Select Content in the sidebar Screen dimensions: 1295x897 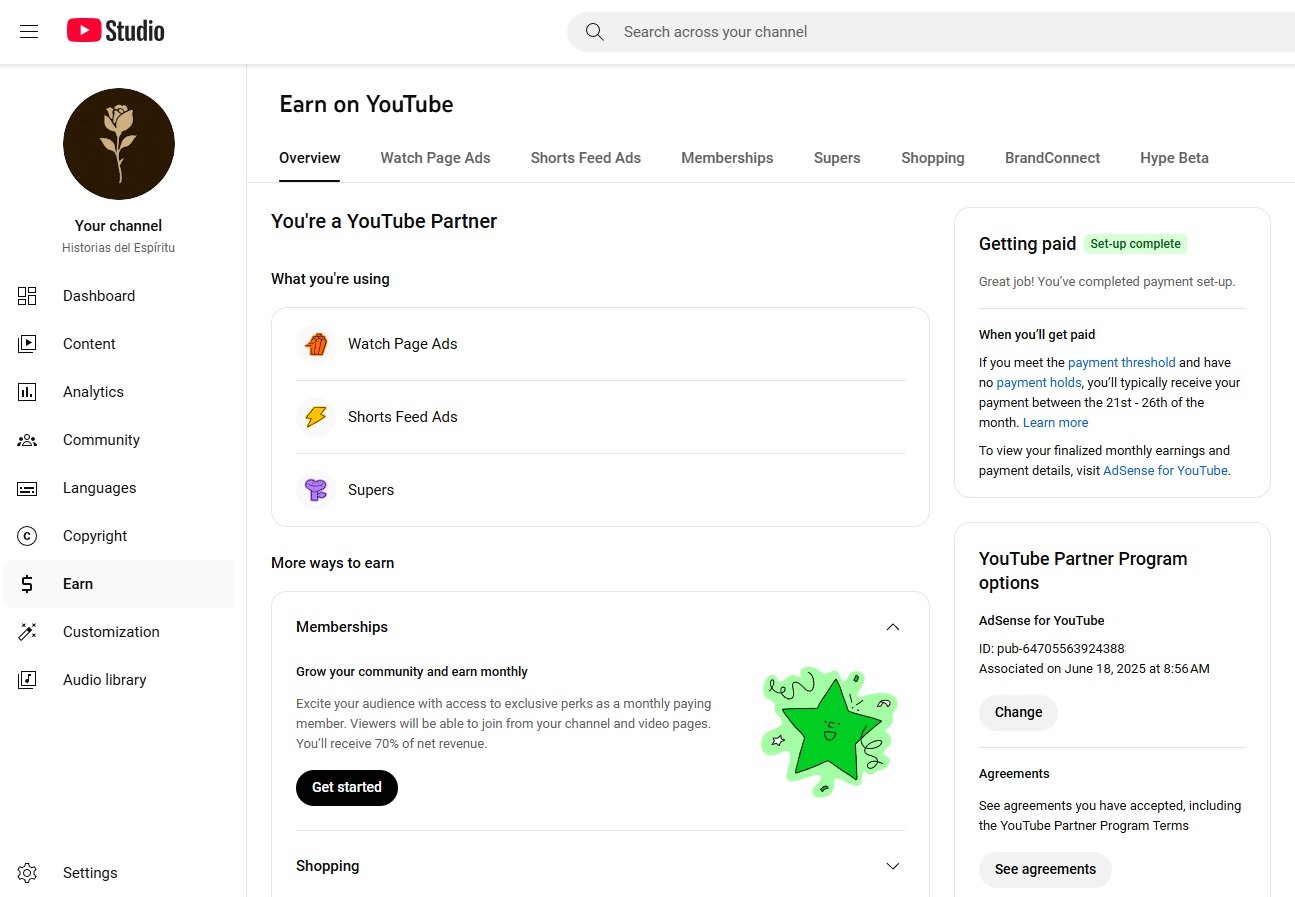118,344
